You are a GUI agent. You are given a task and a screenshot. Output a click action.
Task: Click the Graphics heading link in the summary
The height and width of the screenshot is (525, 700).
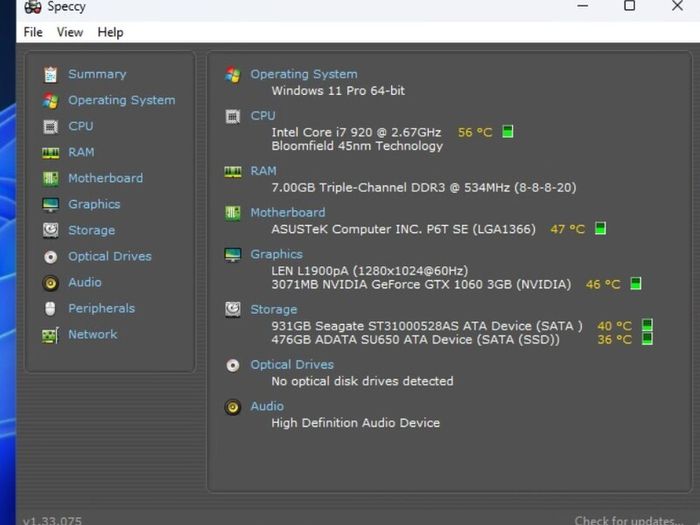click(276, 254)
